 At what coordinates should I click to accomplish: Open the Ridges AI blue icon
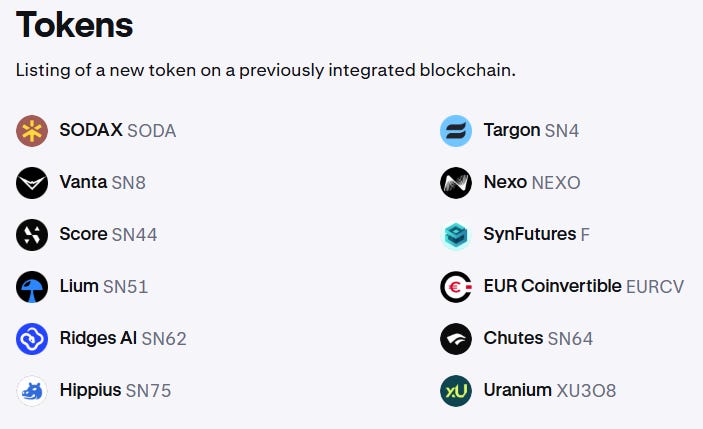click(32, 339)
